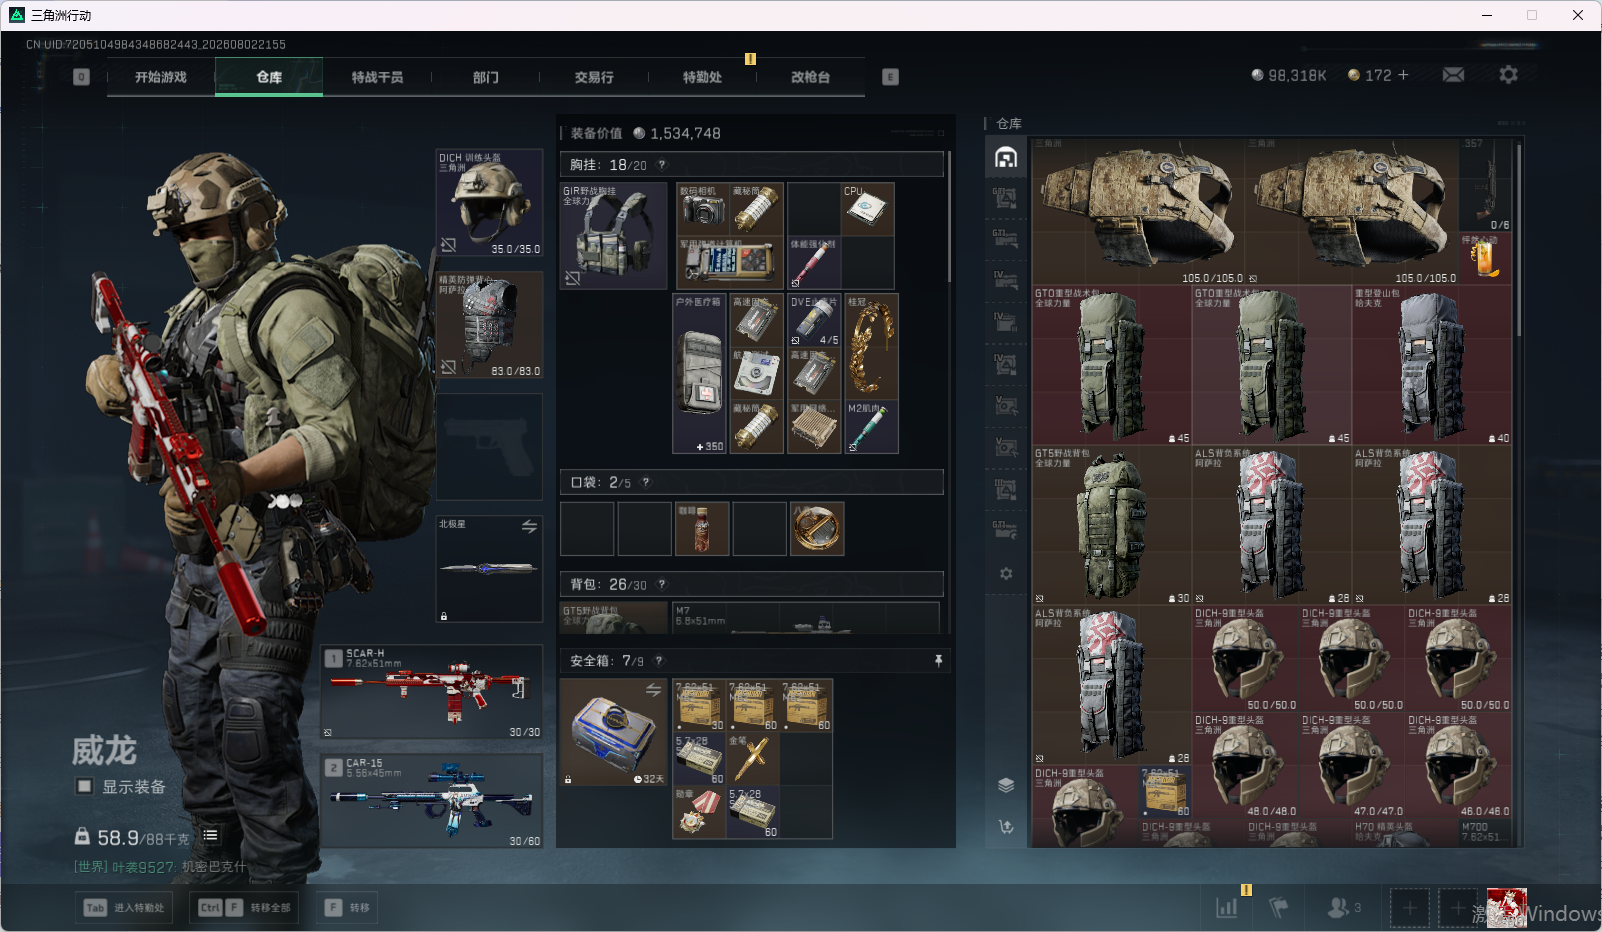Open the mail inbox envelope icon

click(1453, 75)
